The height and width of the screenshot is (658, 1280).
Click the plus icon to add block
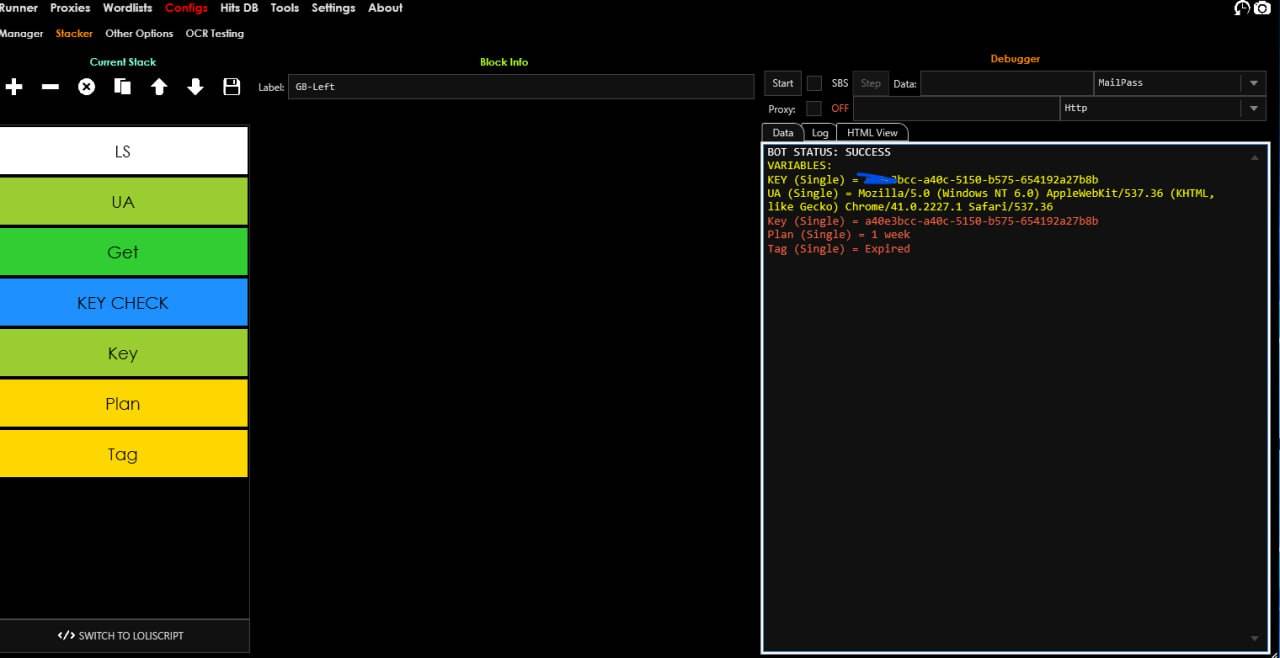(14, 87)
